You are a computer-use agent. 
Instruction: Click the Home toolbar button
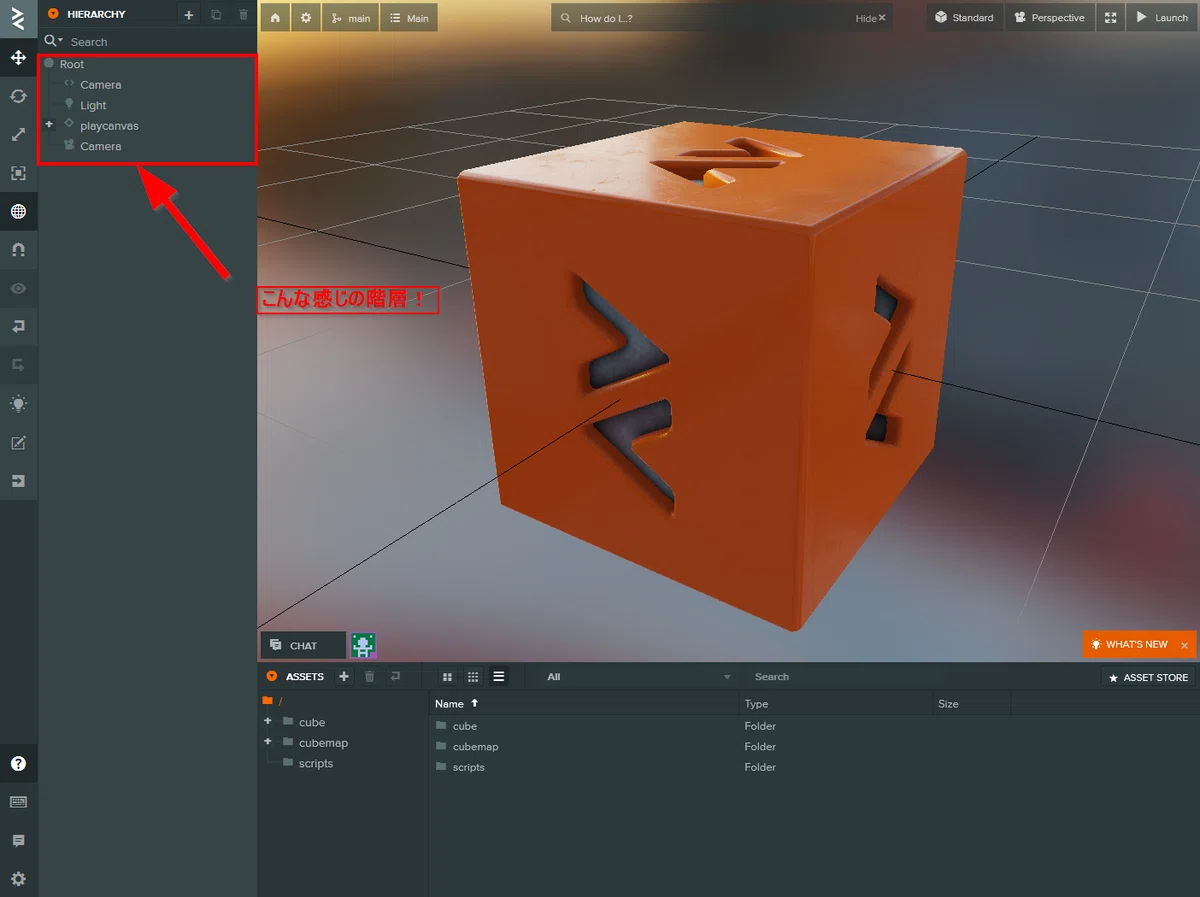(274, 18)
